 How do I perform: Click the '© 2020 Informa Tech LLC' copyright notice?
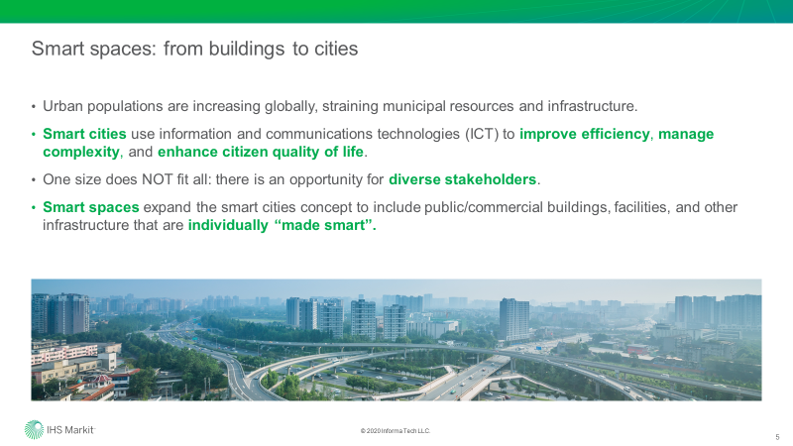(395, 431)
